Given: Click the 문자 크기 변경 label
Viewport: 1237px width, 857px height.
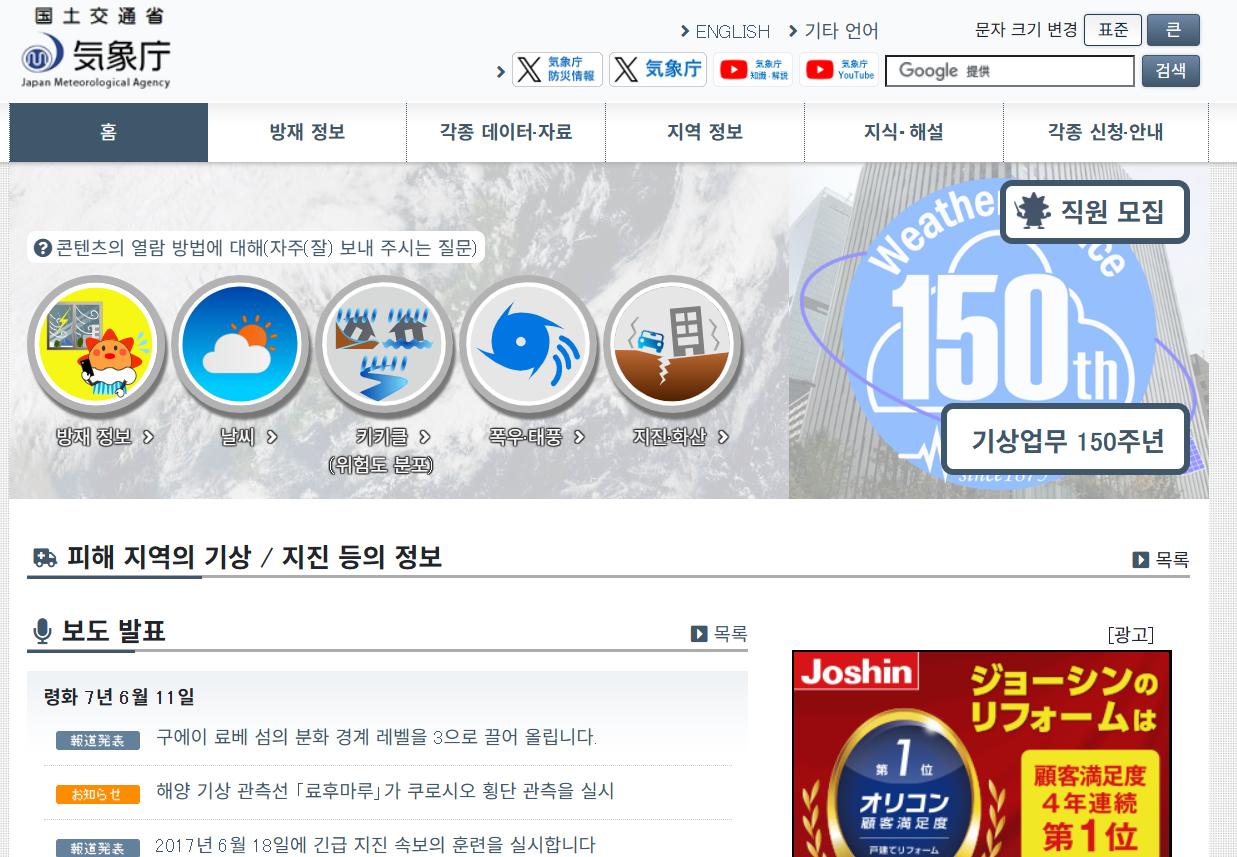Looking at the screenshot, I should [1026, 29].
